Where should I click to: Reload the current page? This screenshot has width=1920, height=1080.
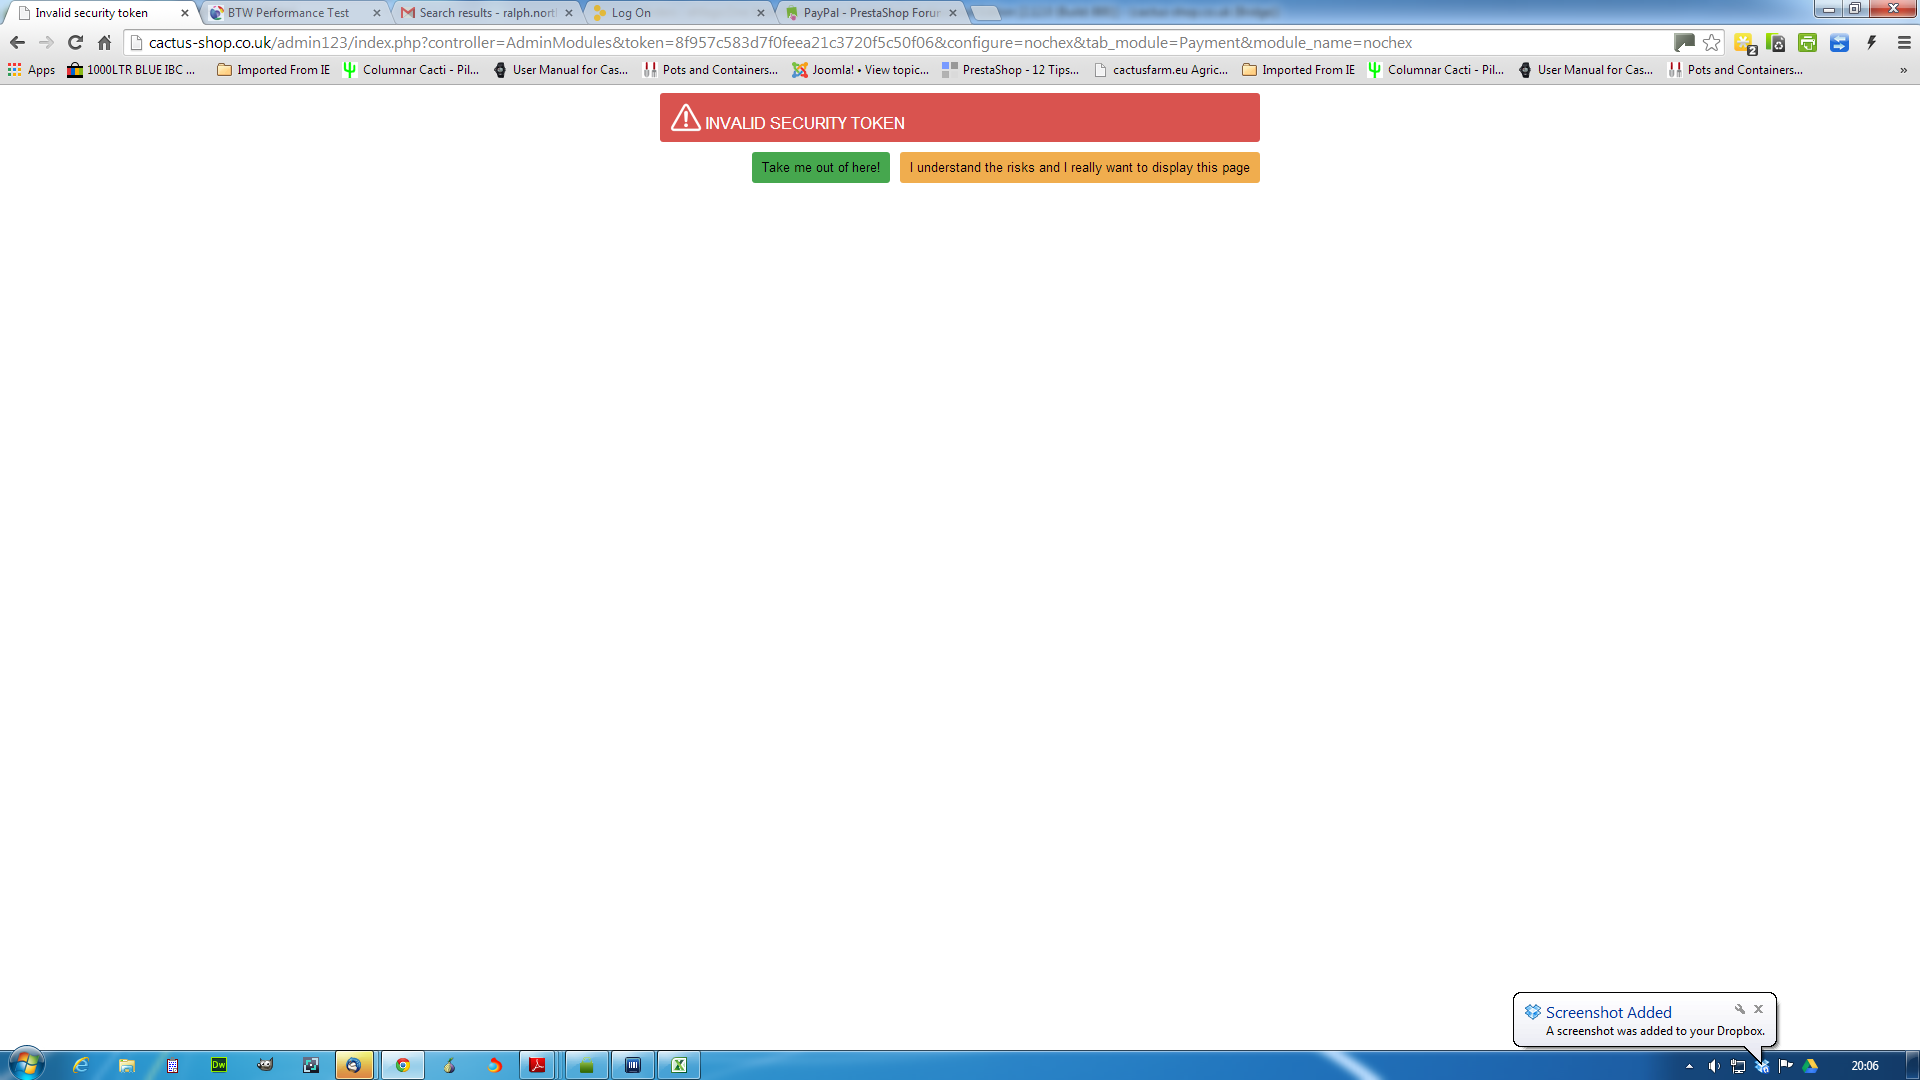75,43
